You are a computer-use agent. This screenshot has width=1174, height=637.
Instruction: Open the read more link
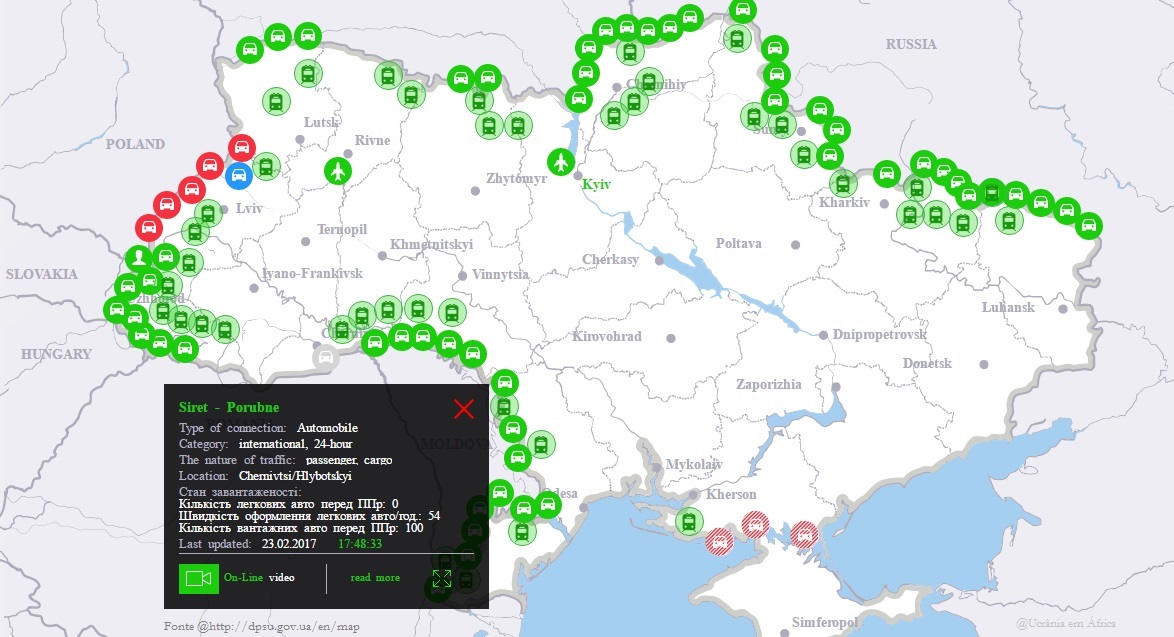(375, 578)
